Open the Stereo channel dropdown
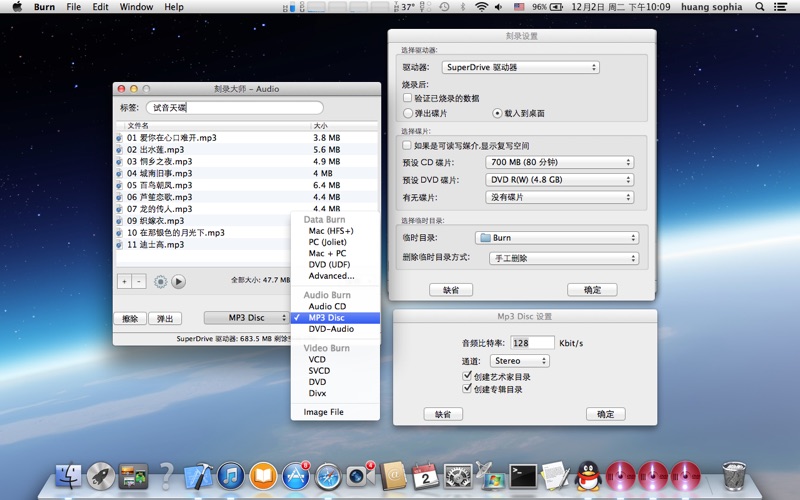Image resolution: width=800 pixels, height=500 pixels. (x=518, y=360)
